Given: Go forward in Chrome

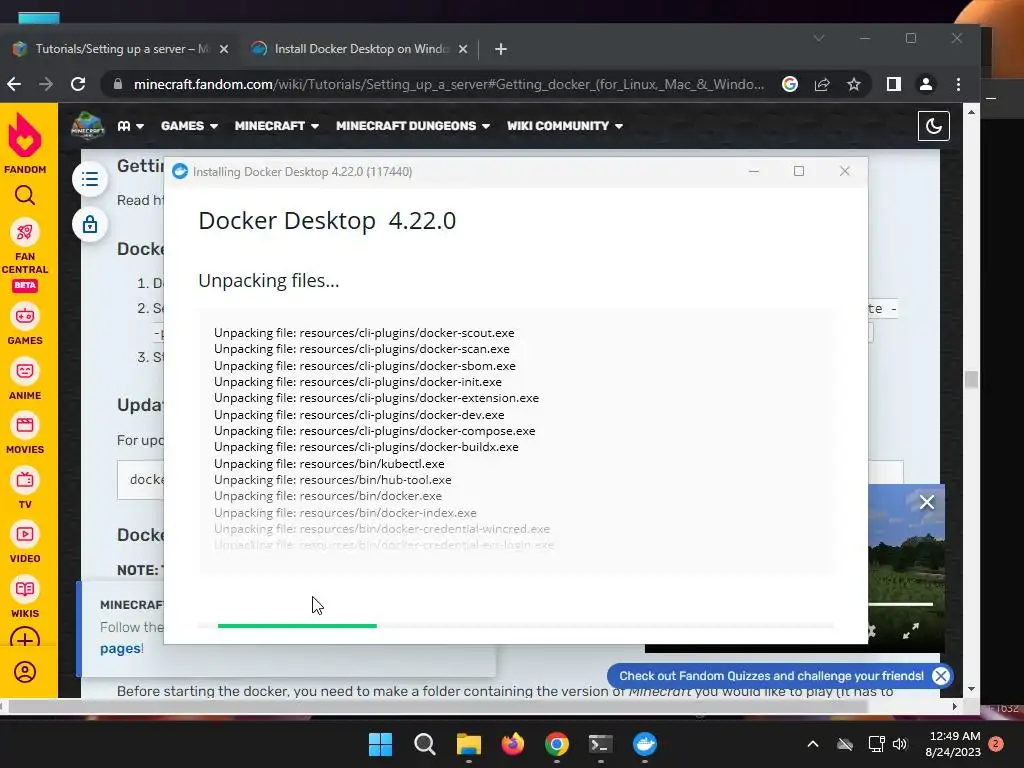Looking at the screenshot, I should tap(46, 84).
